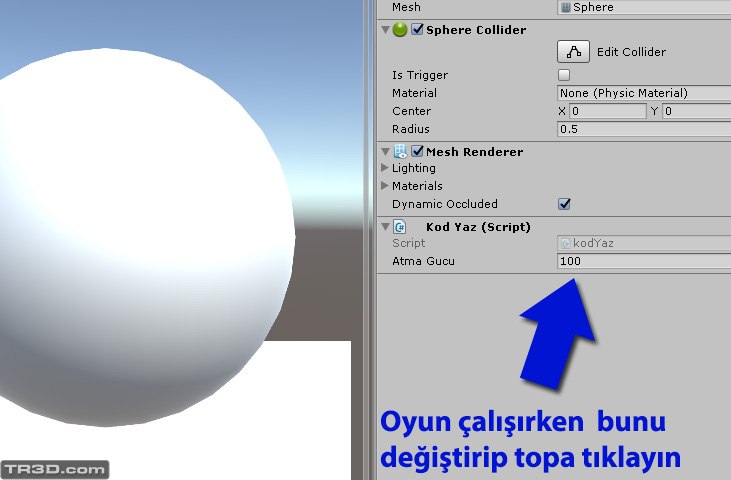
Task: Click the Material None (Physic Material) field
Action: click(644, 93)
